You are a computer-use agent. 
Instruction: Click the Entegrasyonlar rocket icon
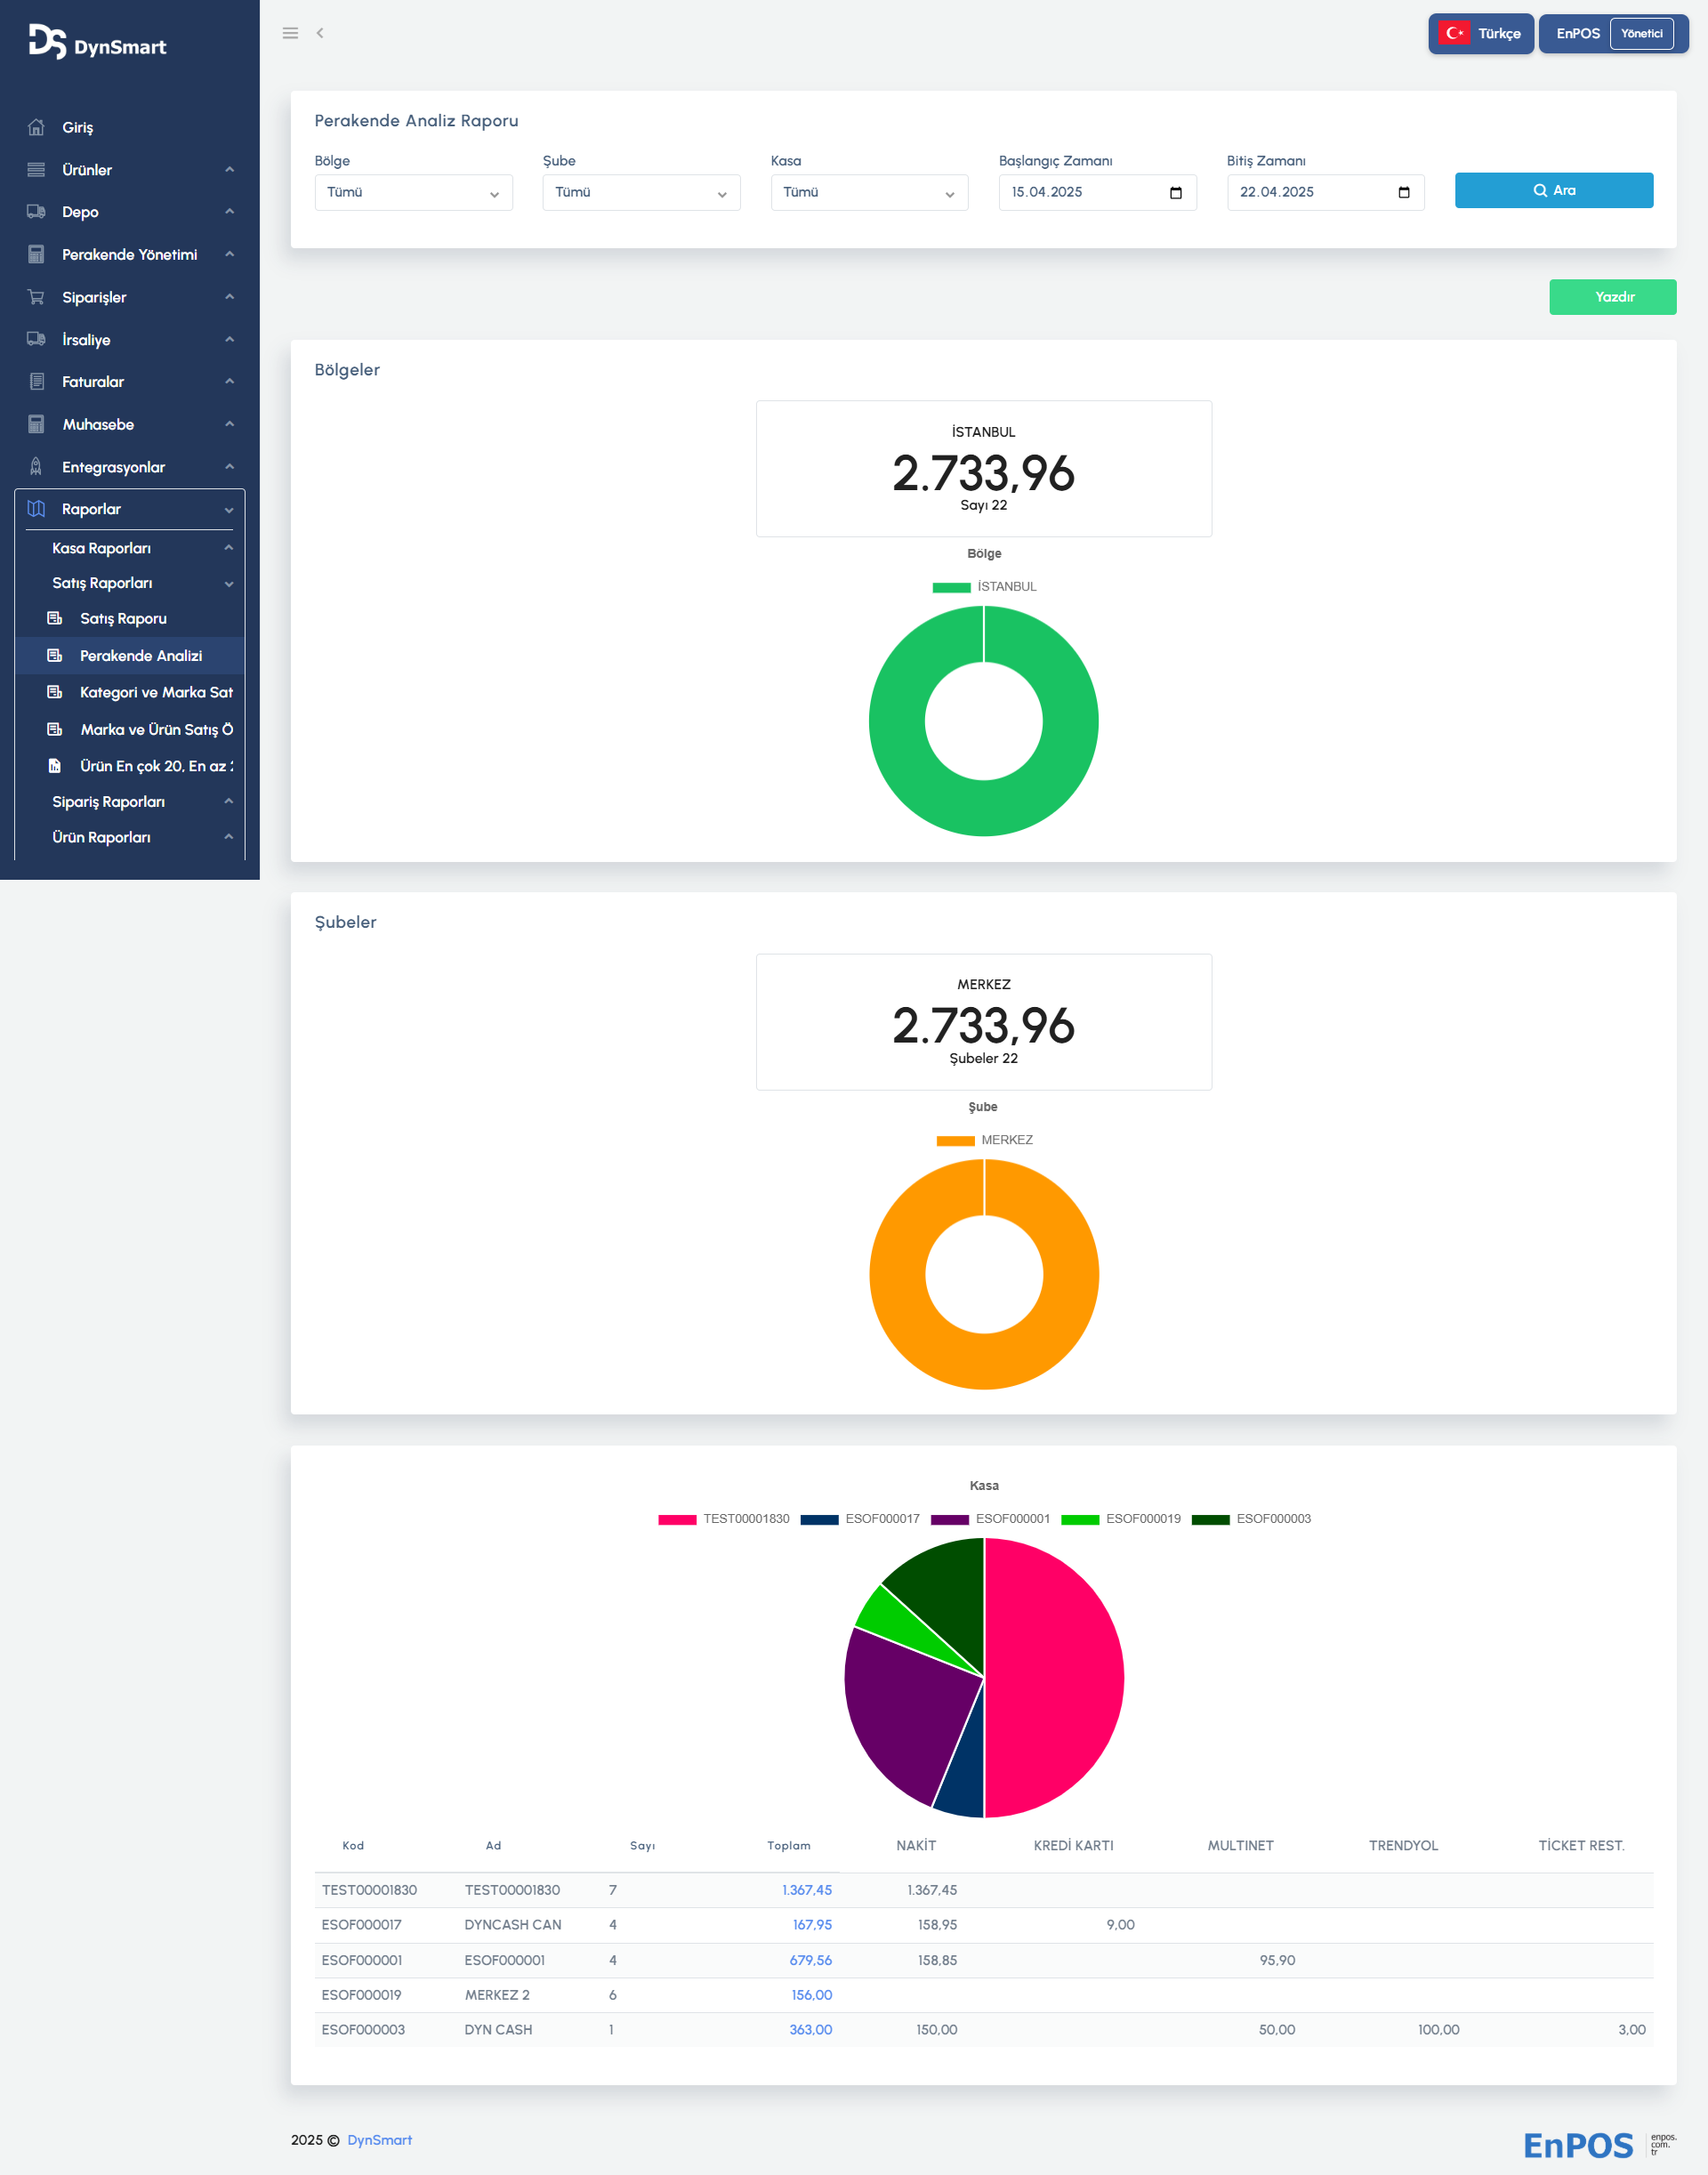point(36,467)
